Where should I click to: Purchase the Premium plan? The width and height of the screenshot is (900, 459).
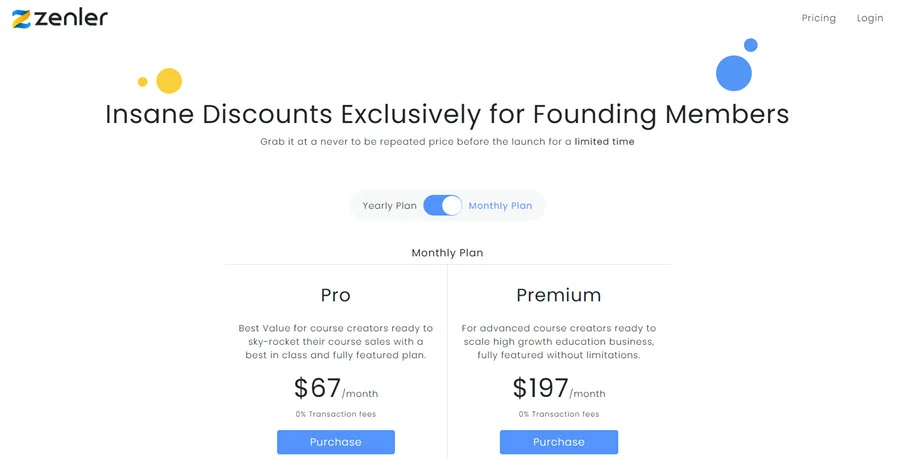click(x=558, y=442)
